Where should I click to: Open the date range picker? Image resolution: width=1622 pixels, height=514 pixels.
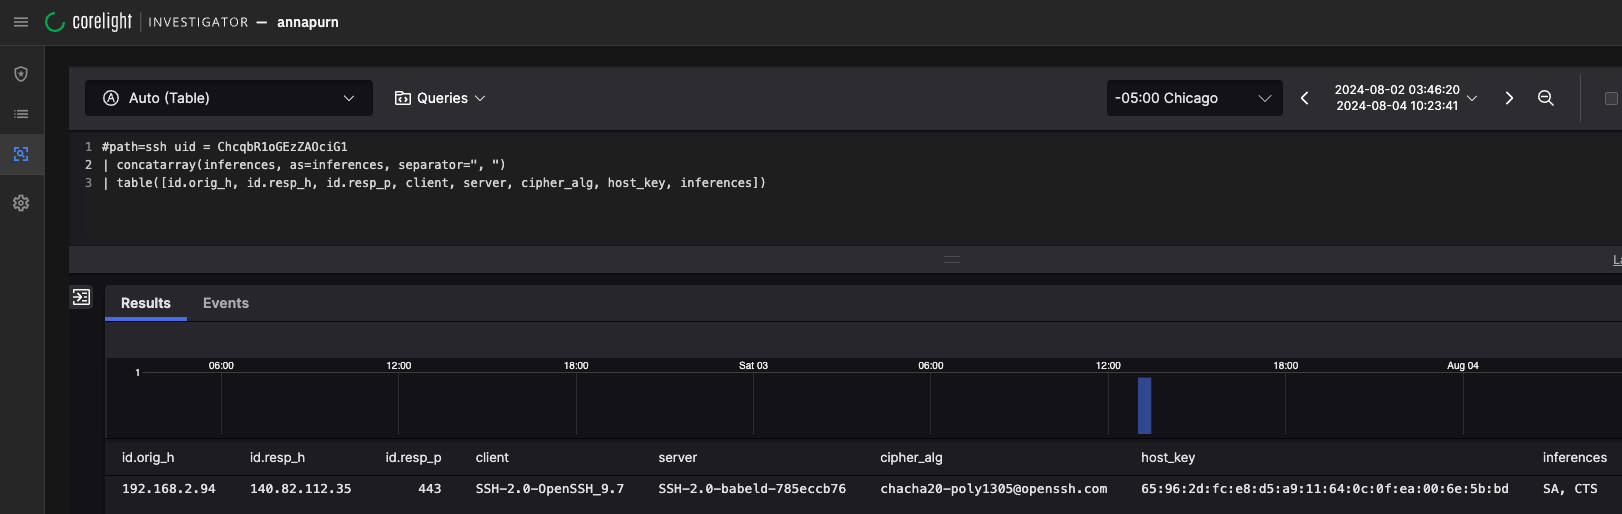(x=1404, y=98)
